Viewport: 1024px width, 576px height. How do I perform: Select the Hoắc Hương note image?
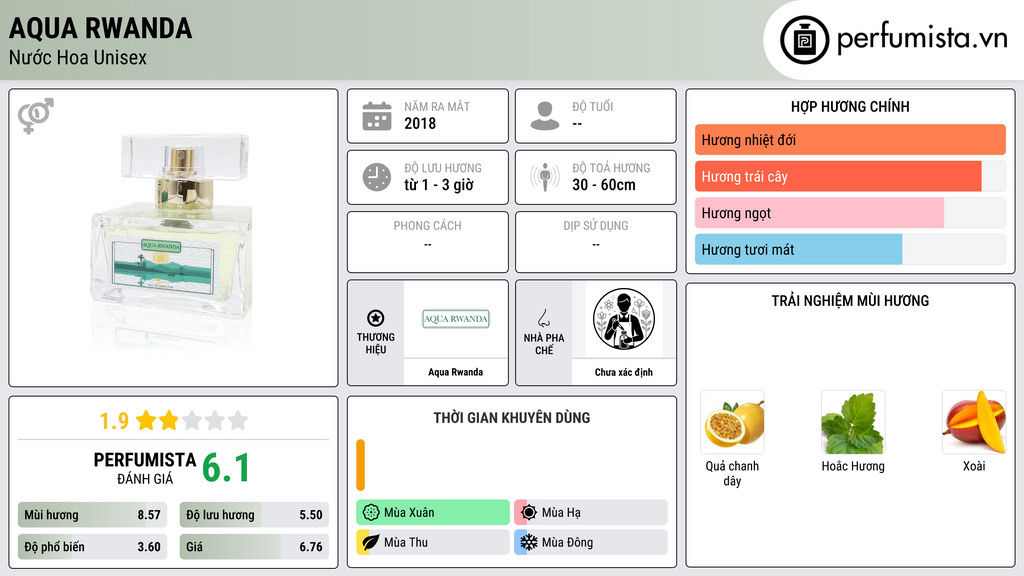click(853, 423)
